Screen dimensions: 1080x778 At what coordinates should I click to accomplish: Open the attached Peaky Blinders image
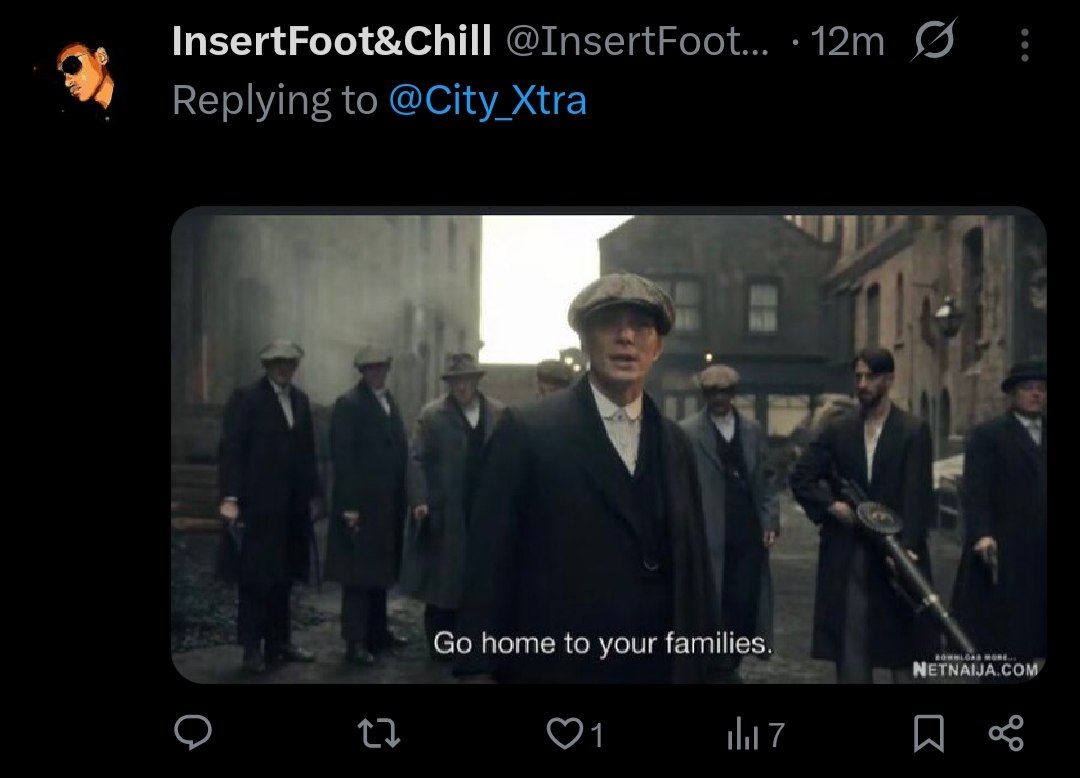coord(608,445)
